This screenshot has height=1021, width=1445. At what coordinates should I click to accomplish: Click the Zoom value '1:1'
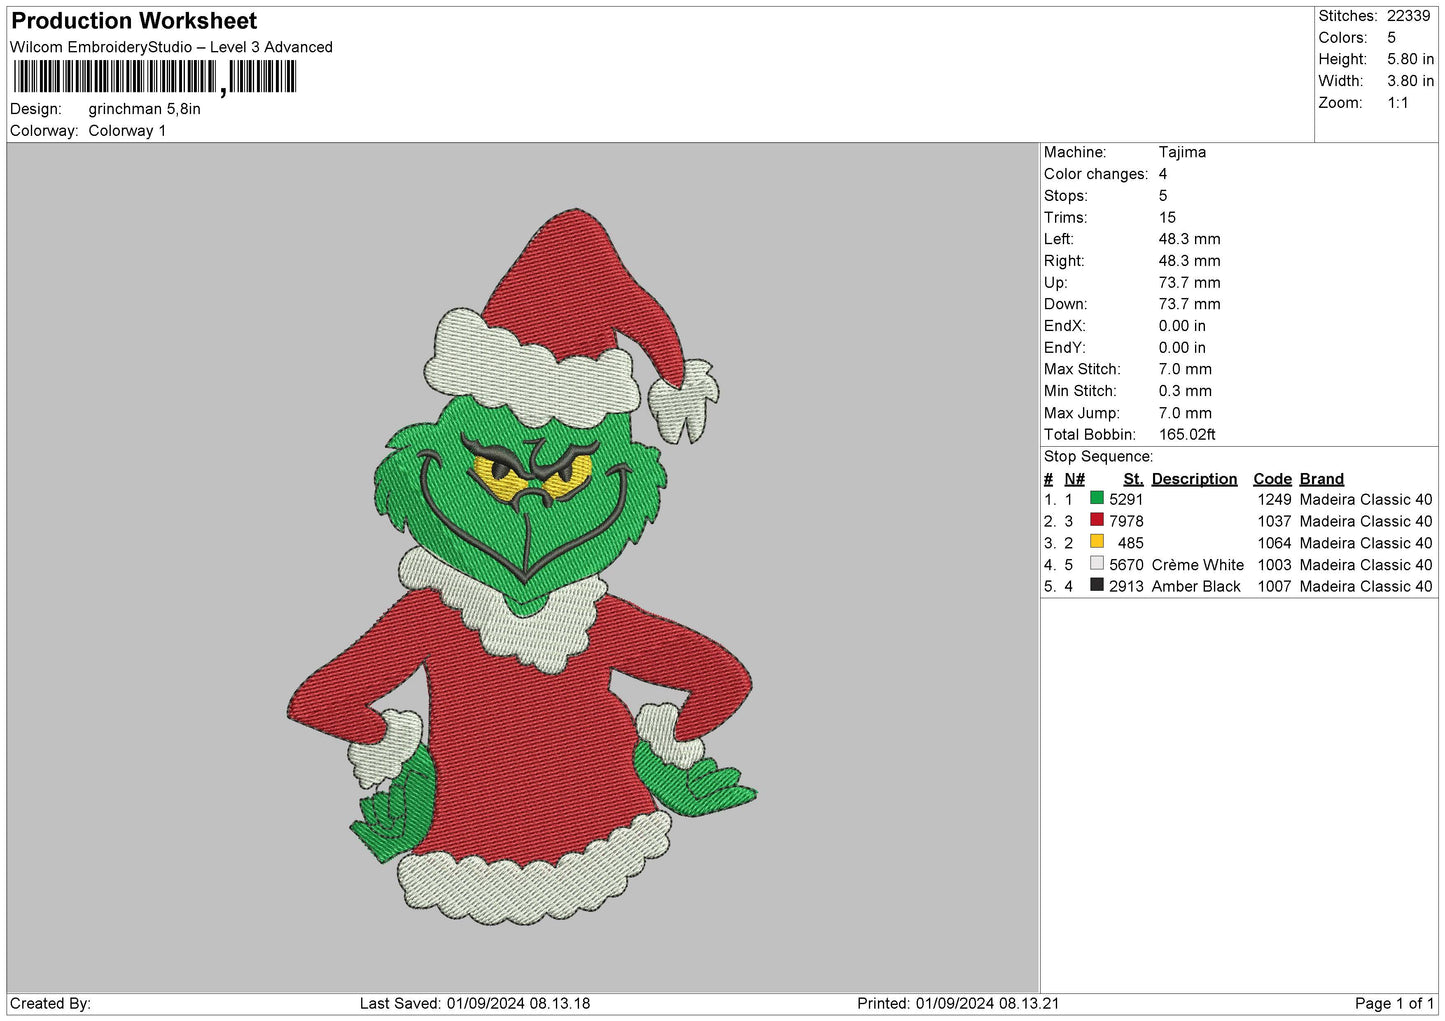tap(1397, 103)
